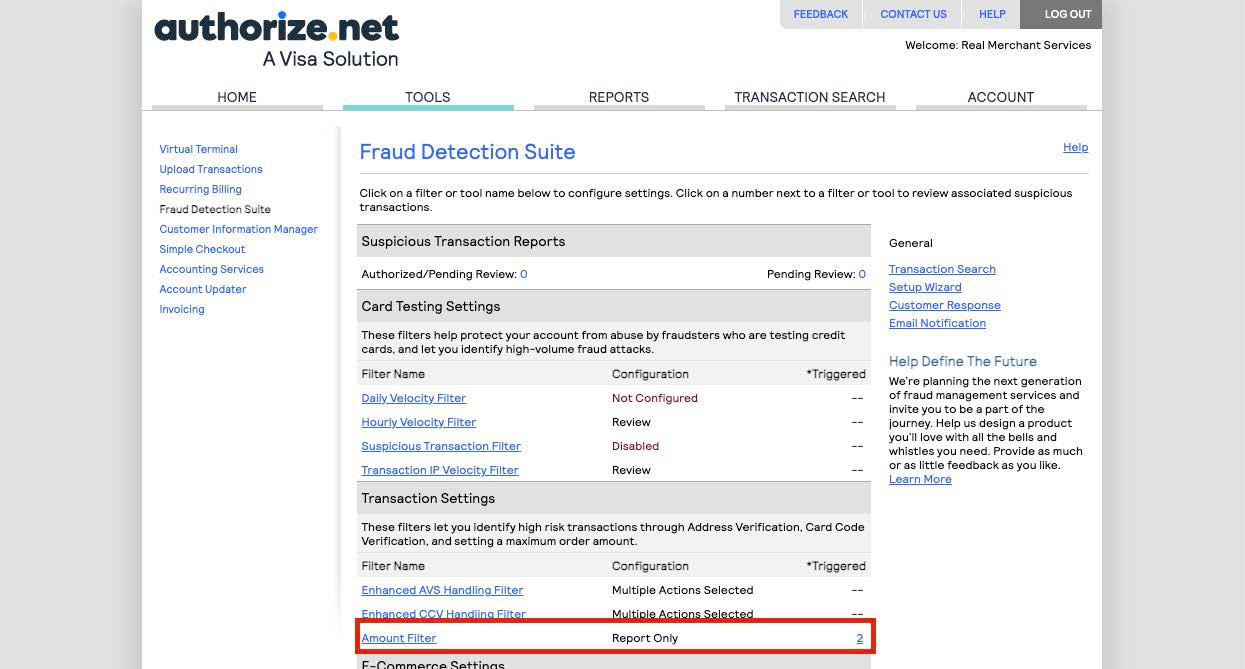Click the authorize.net logo
1245x669 pixels.
276,38
